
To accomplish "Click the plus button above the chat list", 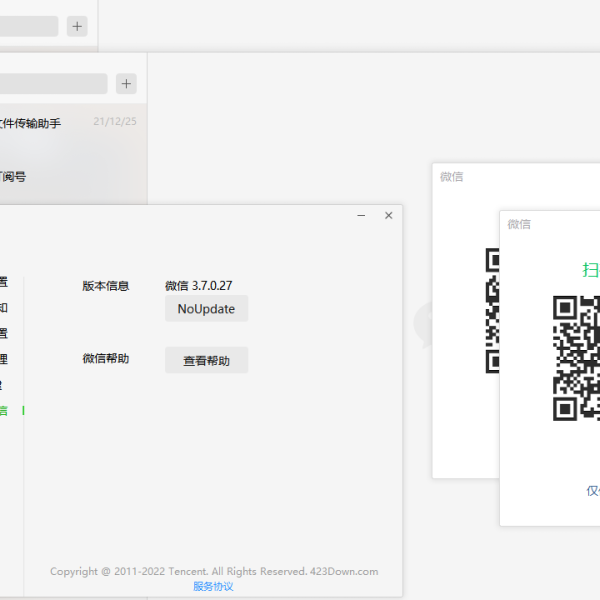I will pos(126,83).
